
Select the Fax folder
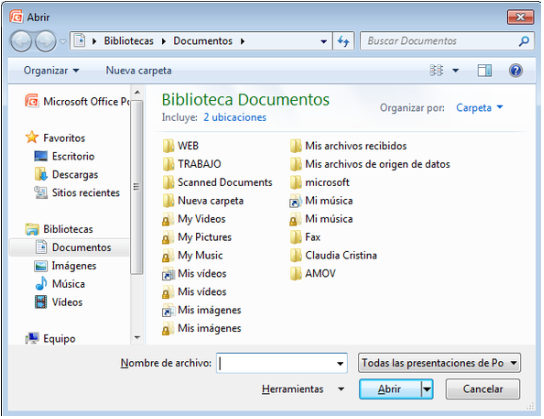305,237
